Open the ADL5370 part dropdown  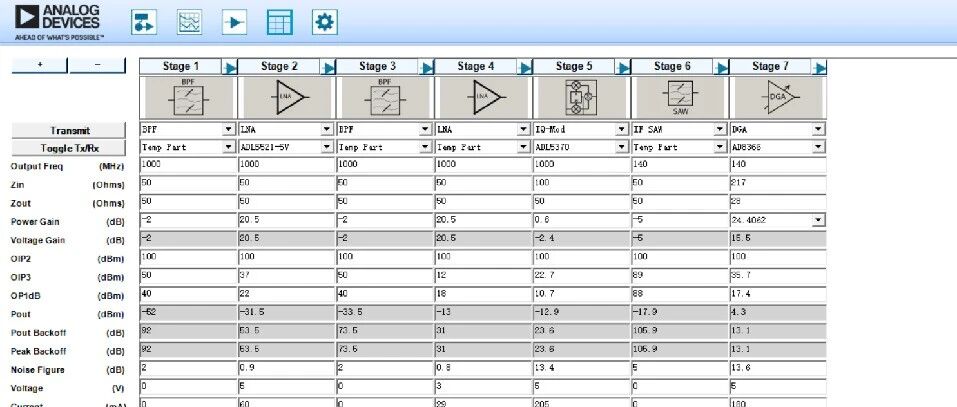[x=621, y=147]
